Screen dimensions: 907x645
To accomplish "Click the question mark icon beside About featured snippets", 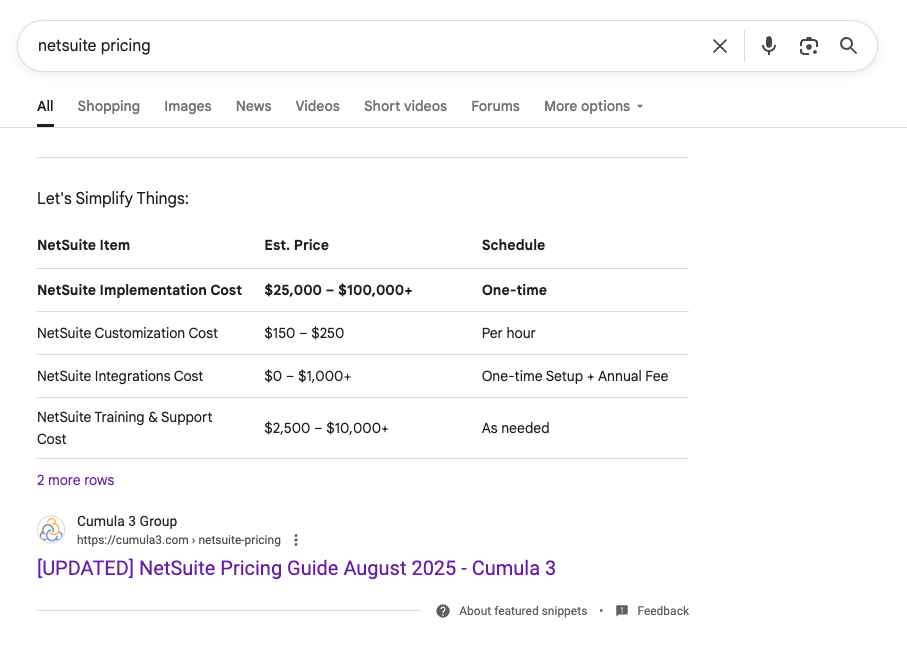I will pos(442,610).
